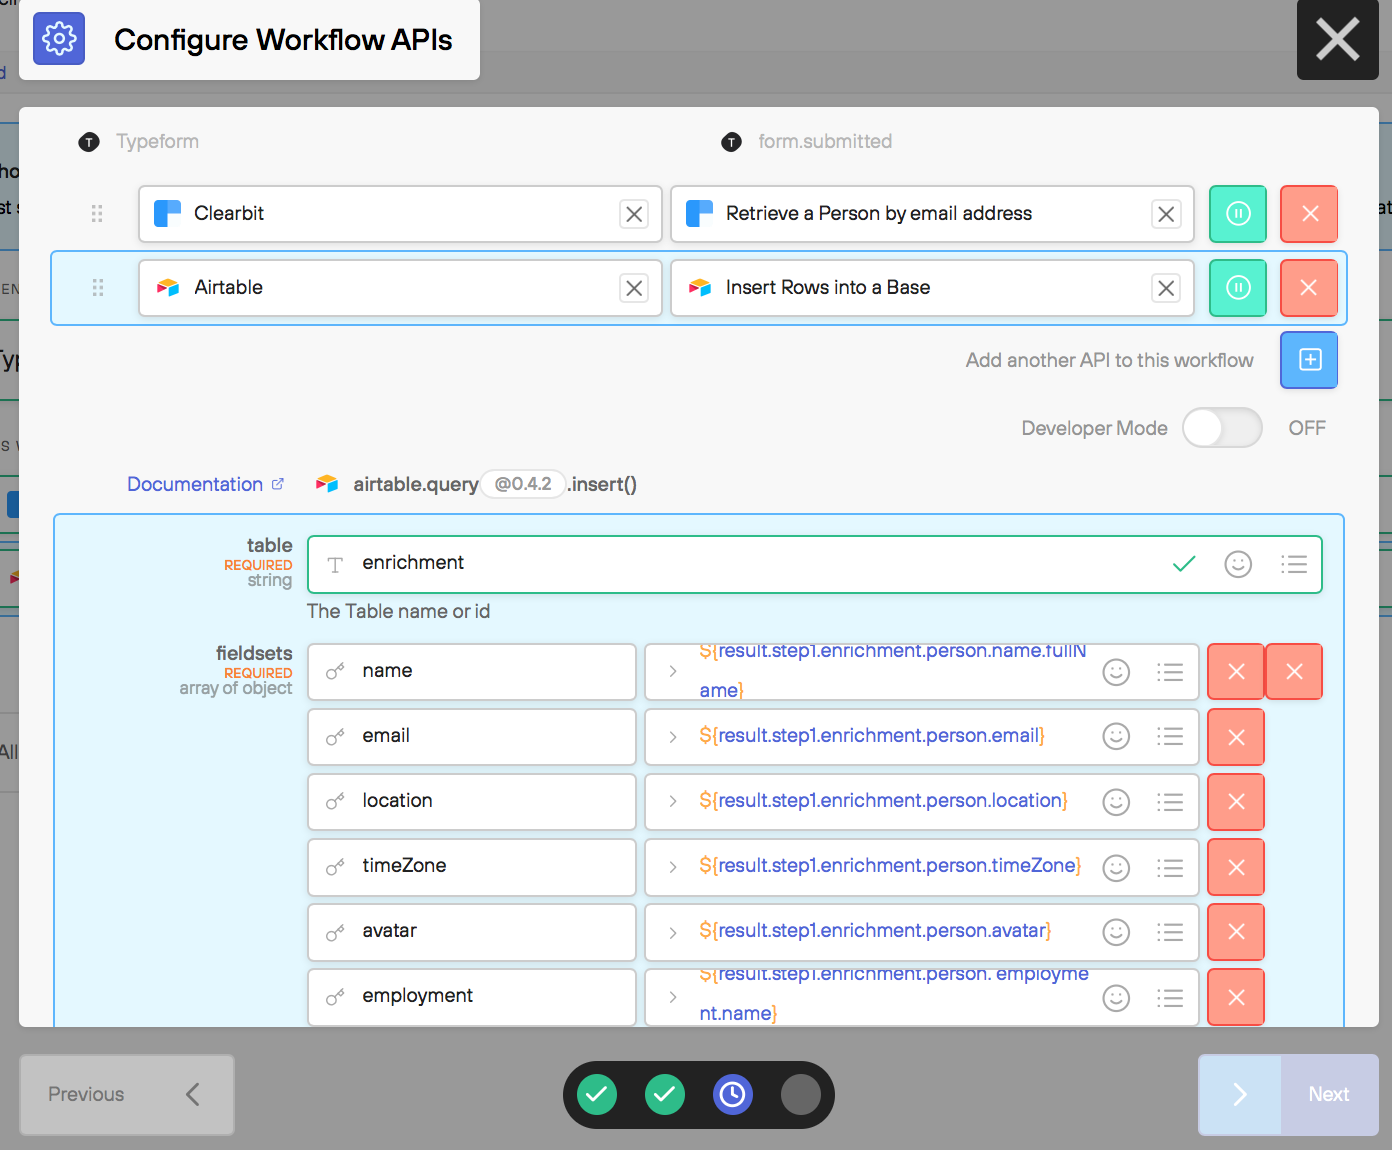
Task: Open the list icon on the name value
Action: (x=1170, y=672)
